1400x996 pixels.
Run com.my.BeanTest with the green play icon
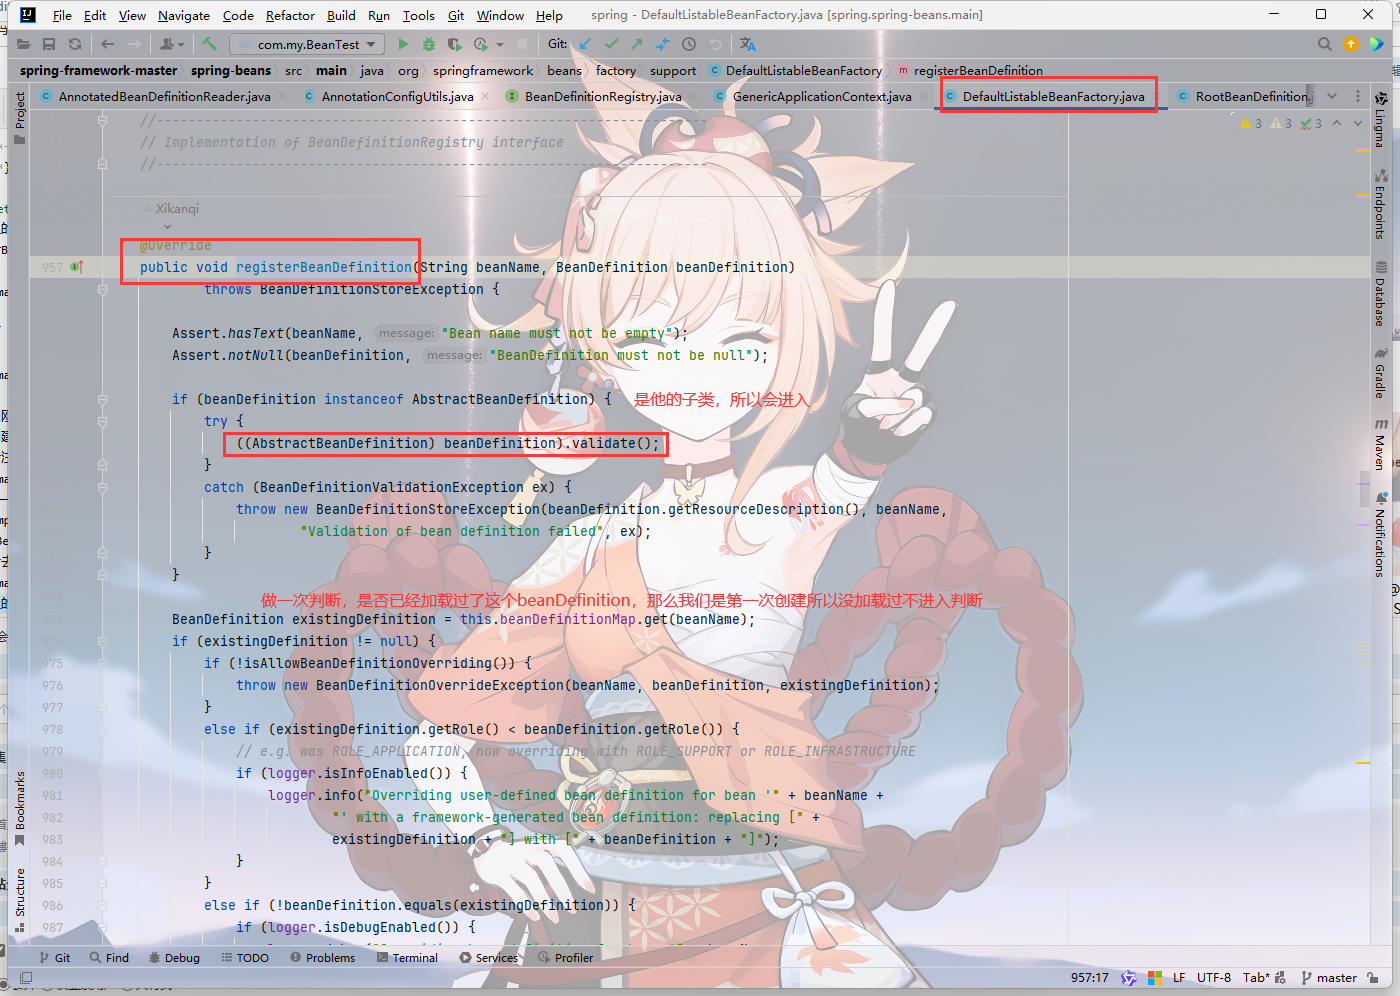pos(403,44)
